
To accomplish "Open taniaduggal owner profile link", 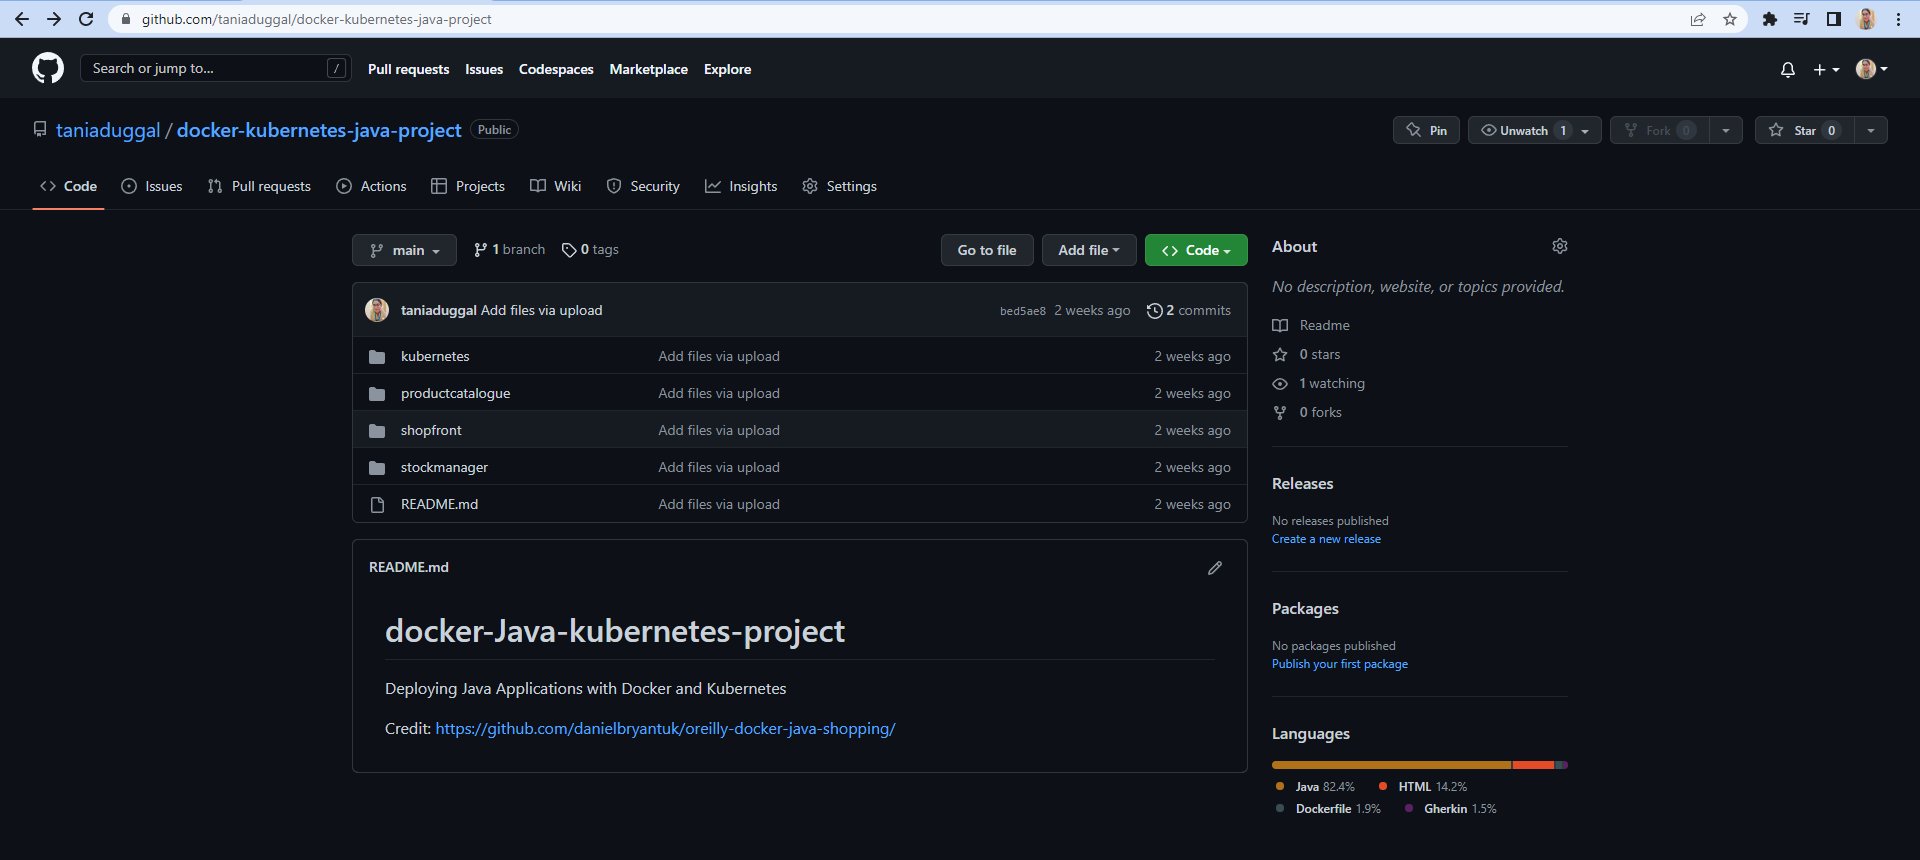I will 108,130.
